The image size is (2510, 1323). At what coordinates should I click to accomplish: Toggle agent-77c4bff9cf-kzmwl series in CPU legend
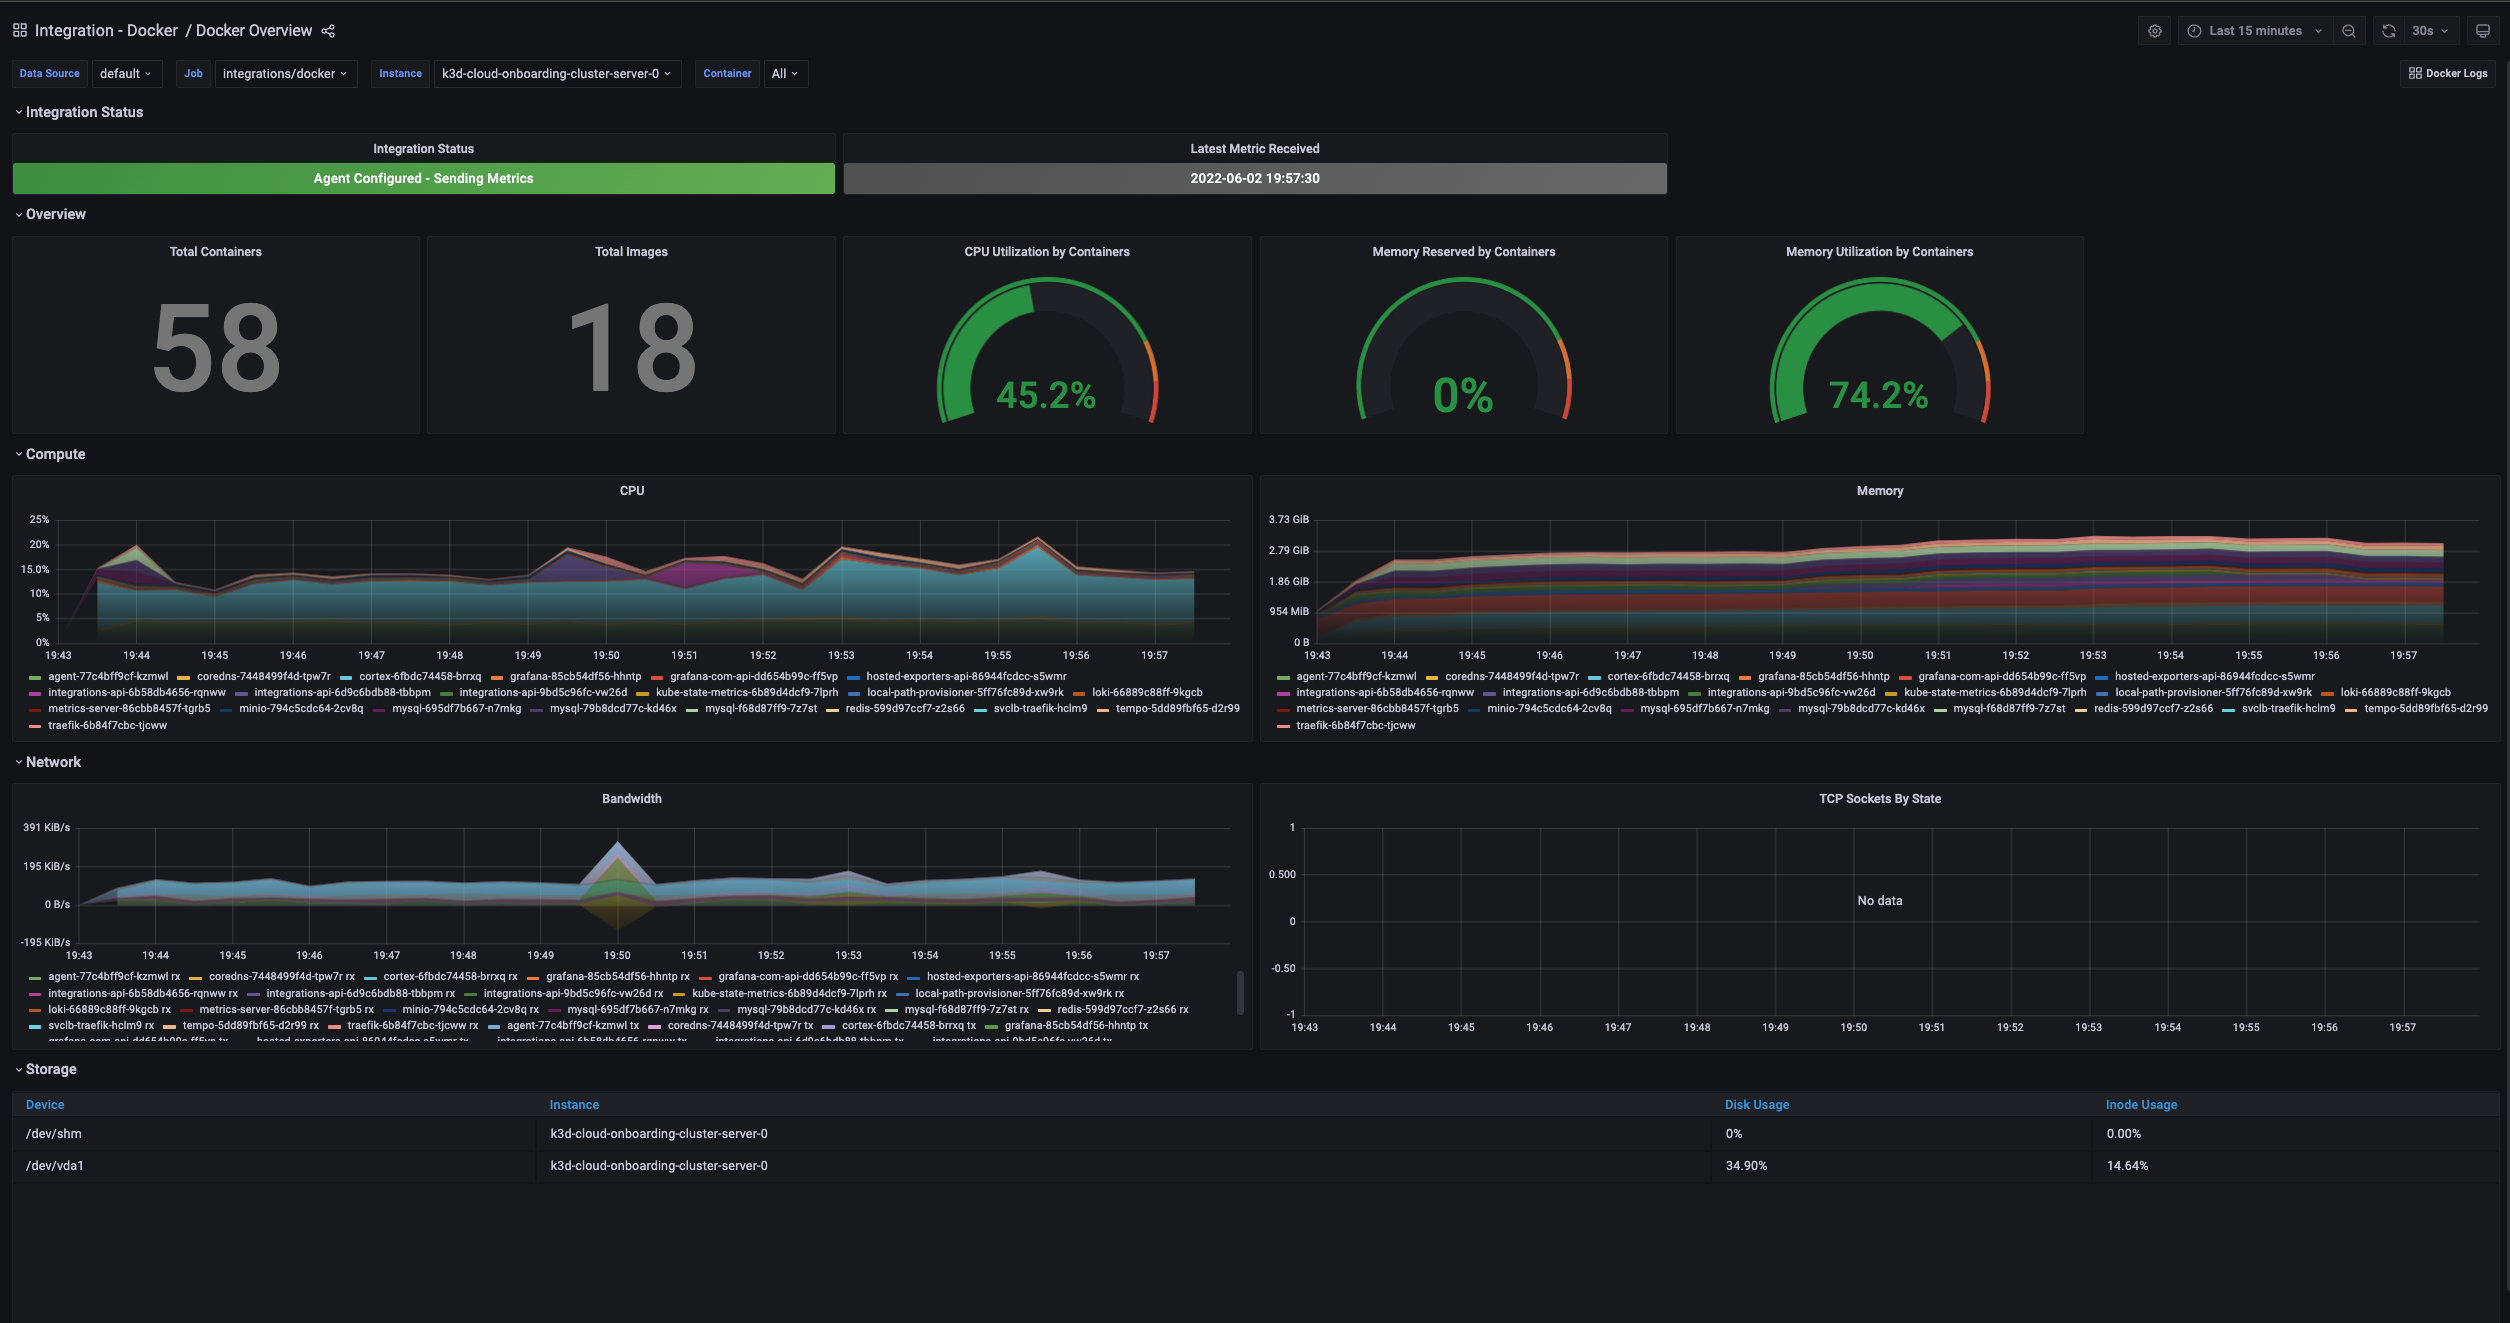pyautogui.click(x=108, y=677)
